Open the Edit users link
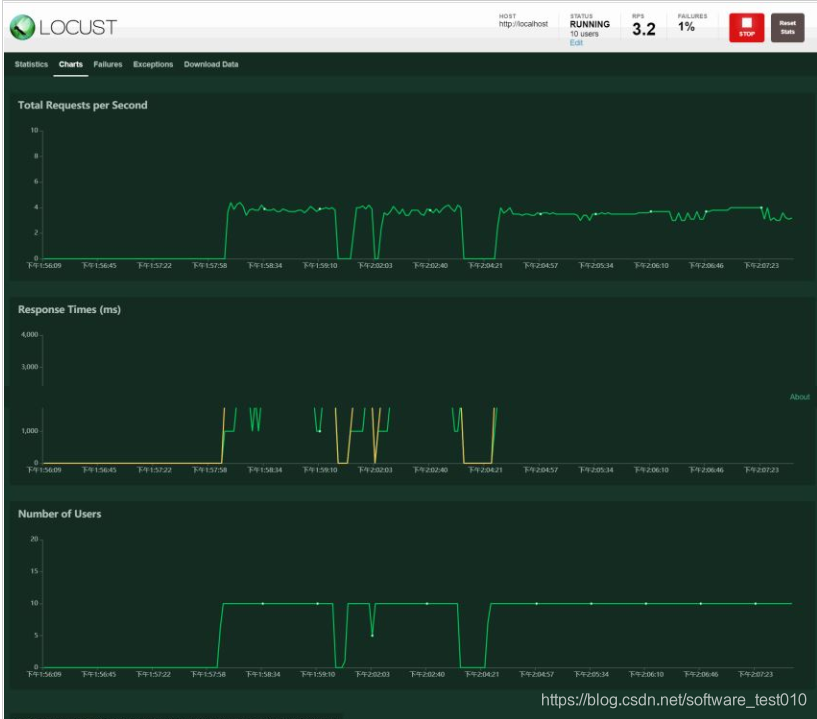Screen dimensions: 817x719 point(576,43)
